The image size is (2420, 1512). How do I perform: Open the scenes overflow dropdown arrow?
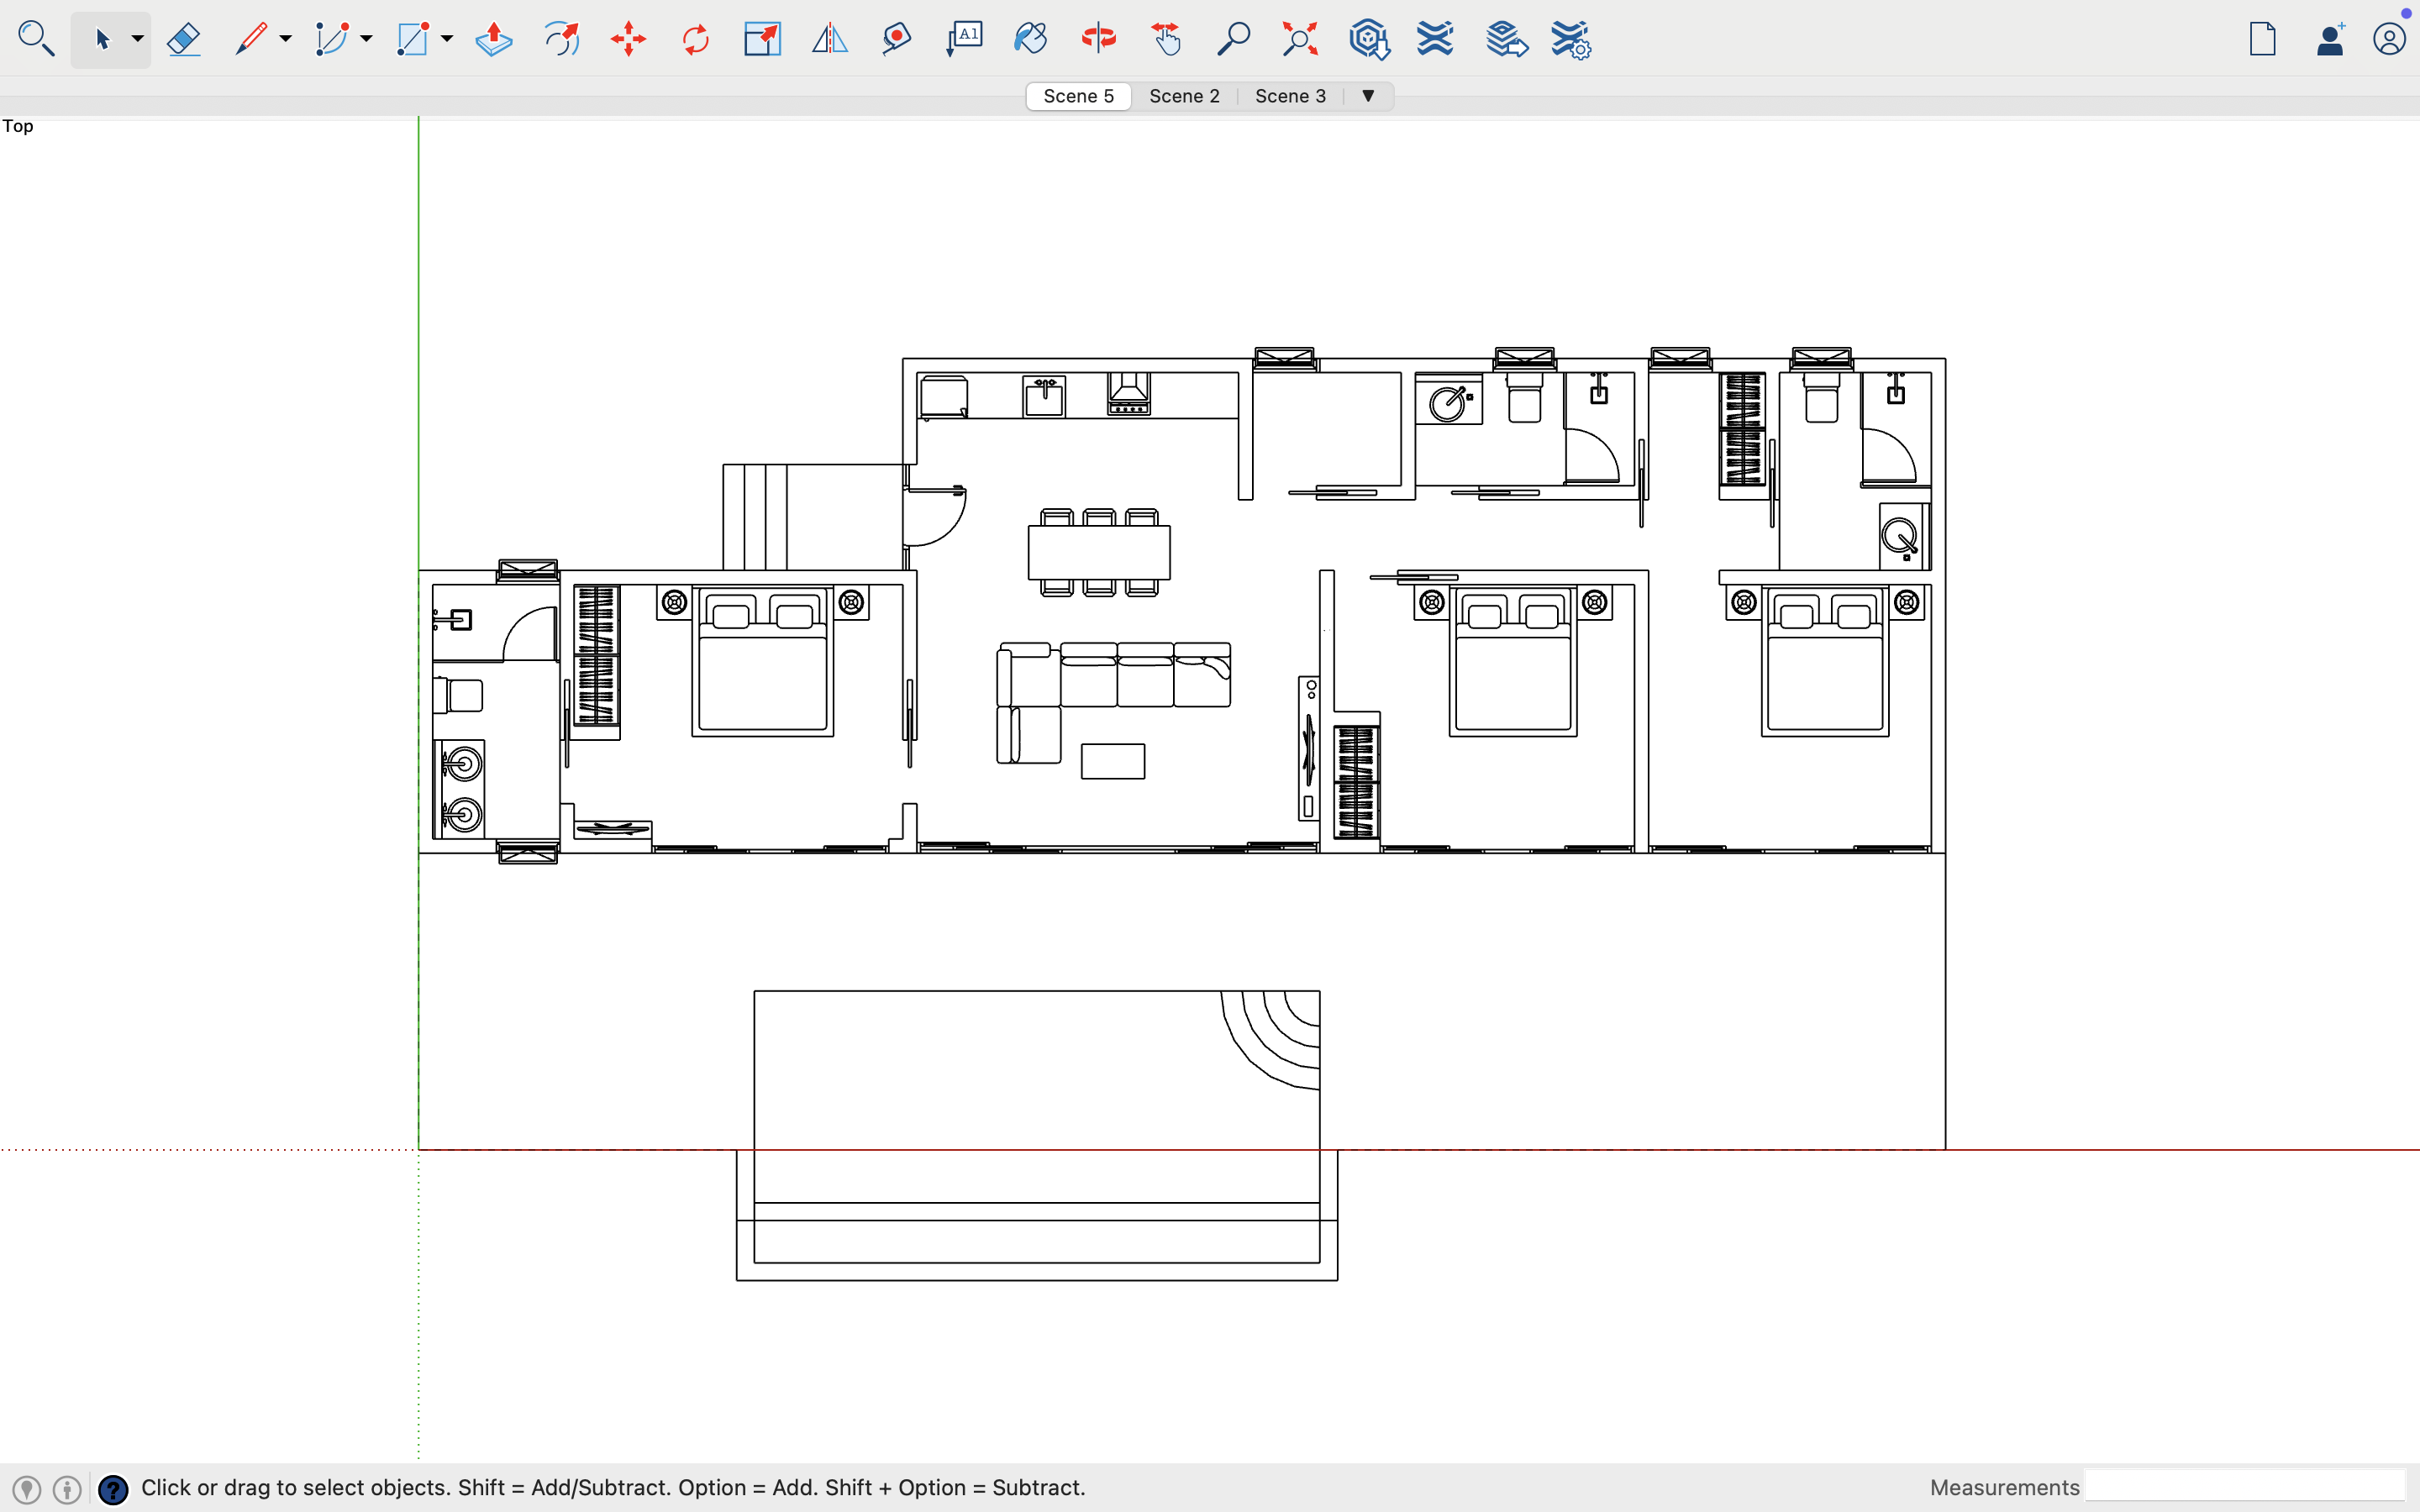[1367, 96]
